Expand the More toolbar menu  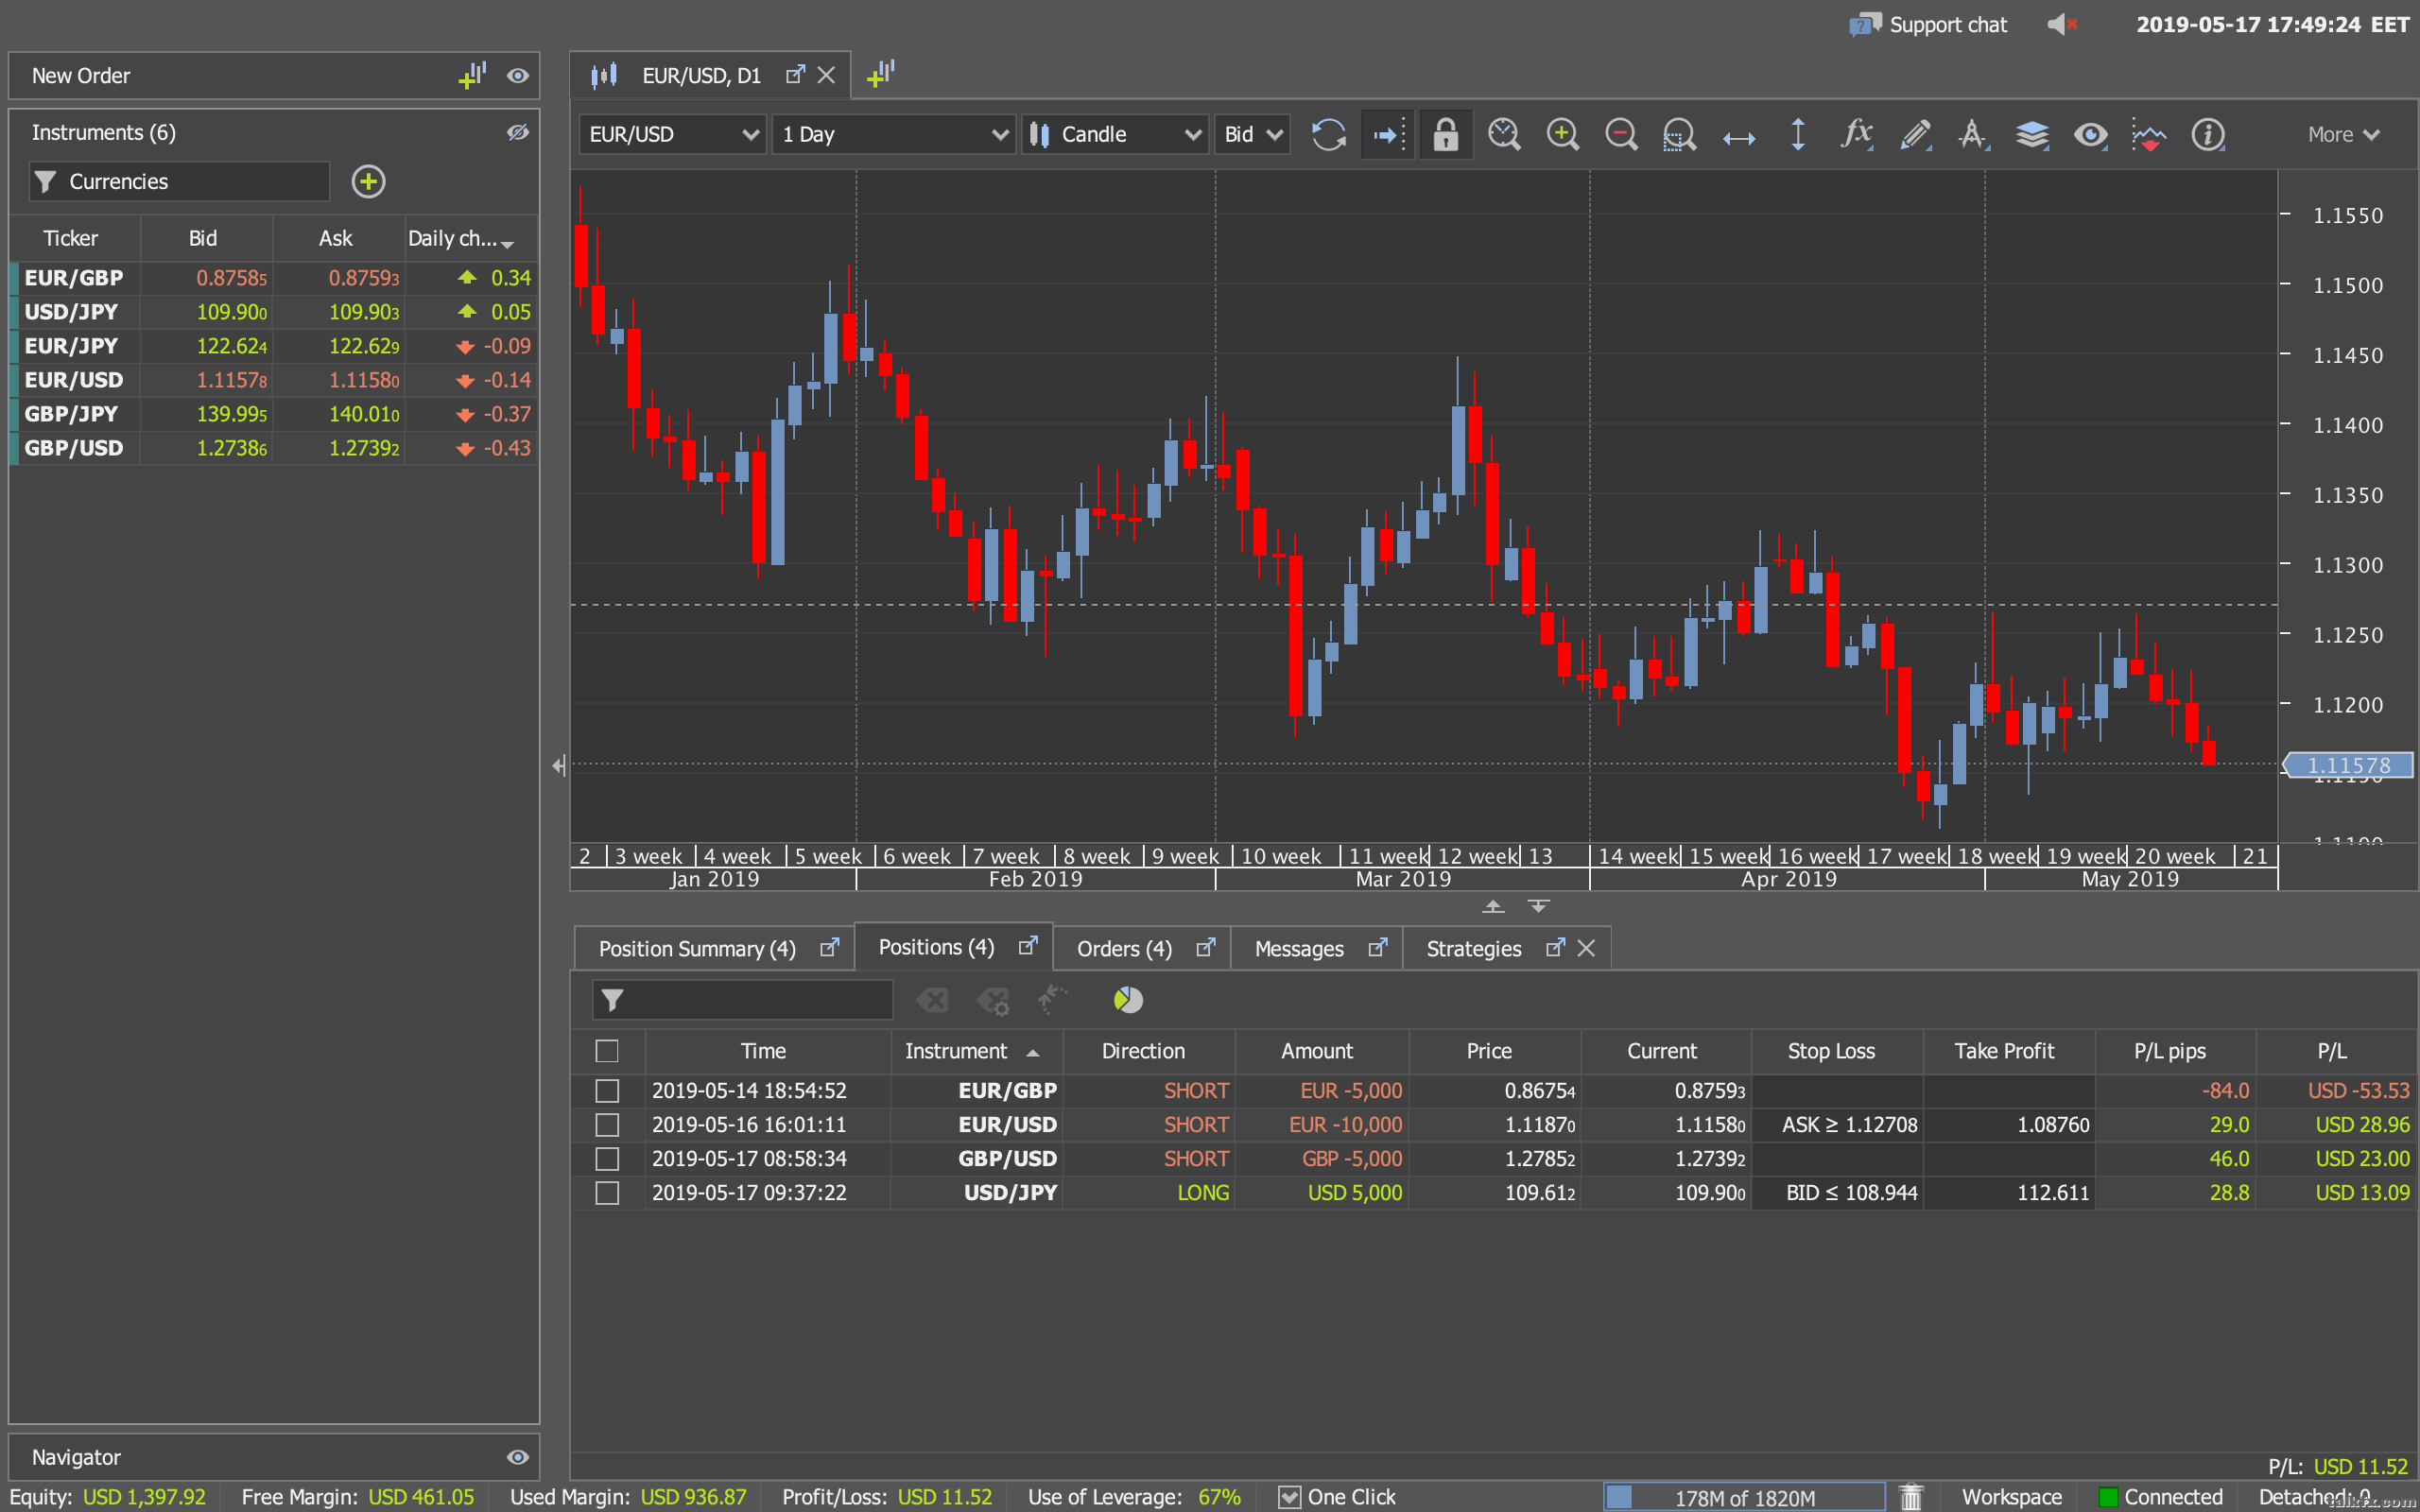(2343, 134)
